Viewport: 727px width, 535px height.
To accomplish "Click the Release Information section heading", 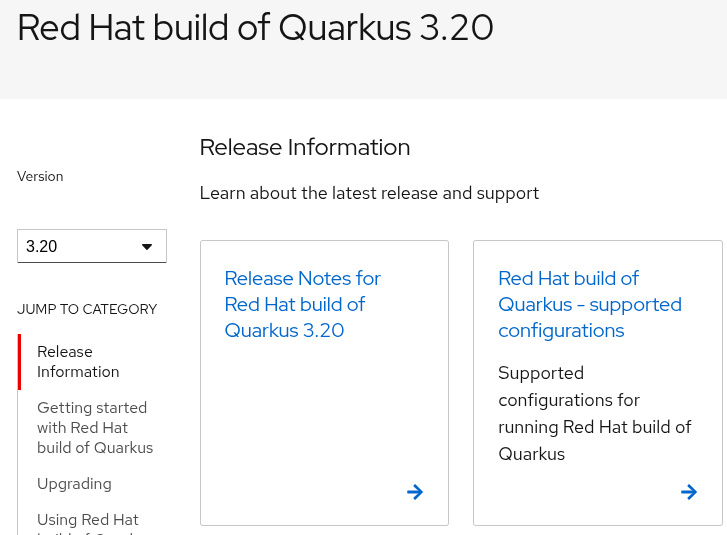I will [x=305, y=147].
